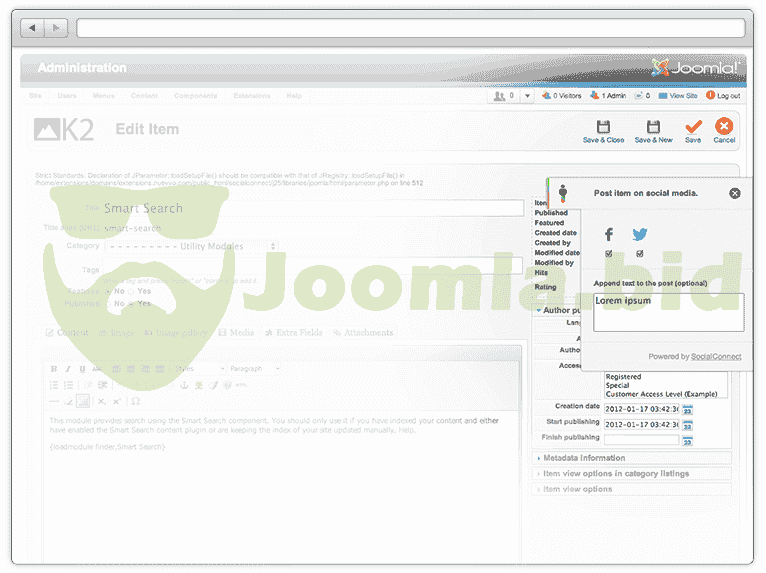The width and height of the screenshot is (766, 573).
Task: Select Featured Yes radio button
Action: (x=131, y=292)
